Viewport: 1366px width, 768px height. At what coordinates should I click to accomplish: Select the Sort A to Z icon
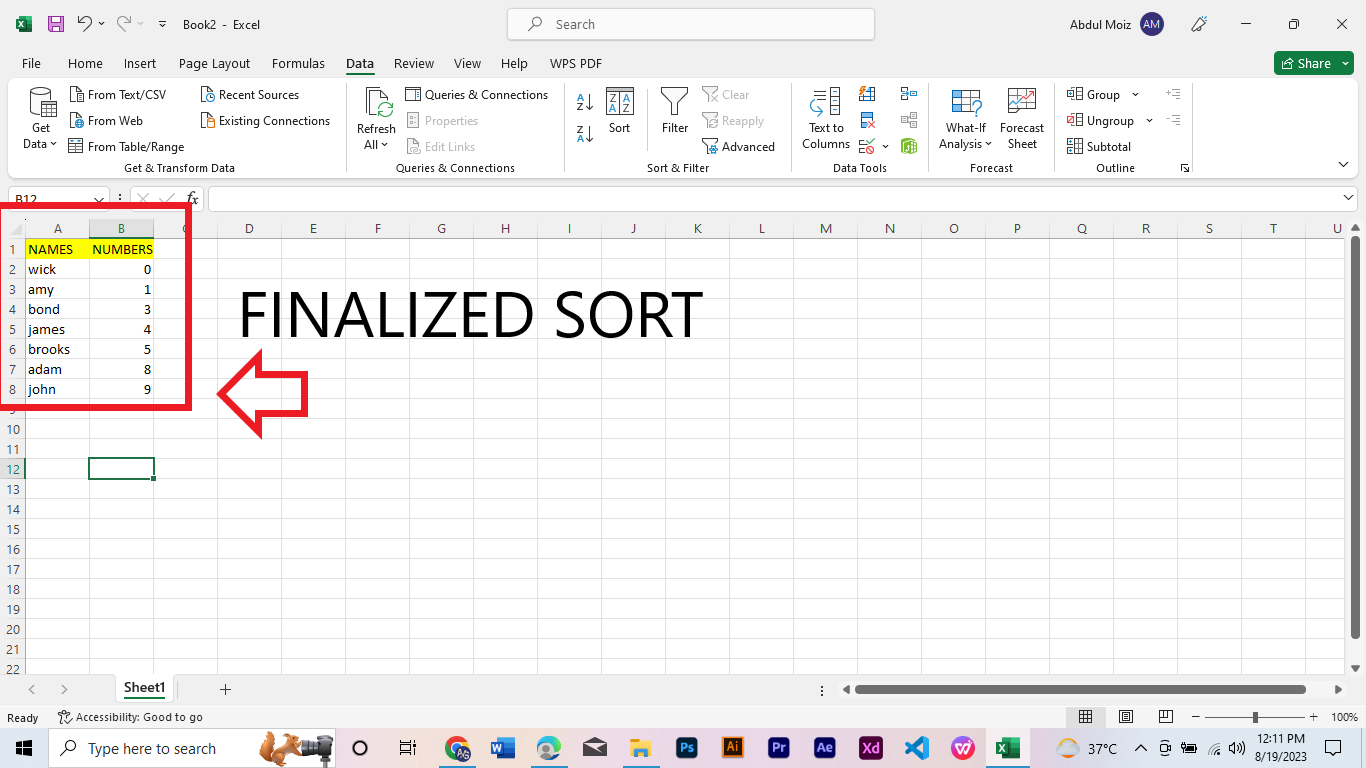coord(583,100)
